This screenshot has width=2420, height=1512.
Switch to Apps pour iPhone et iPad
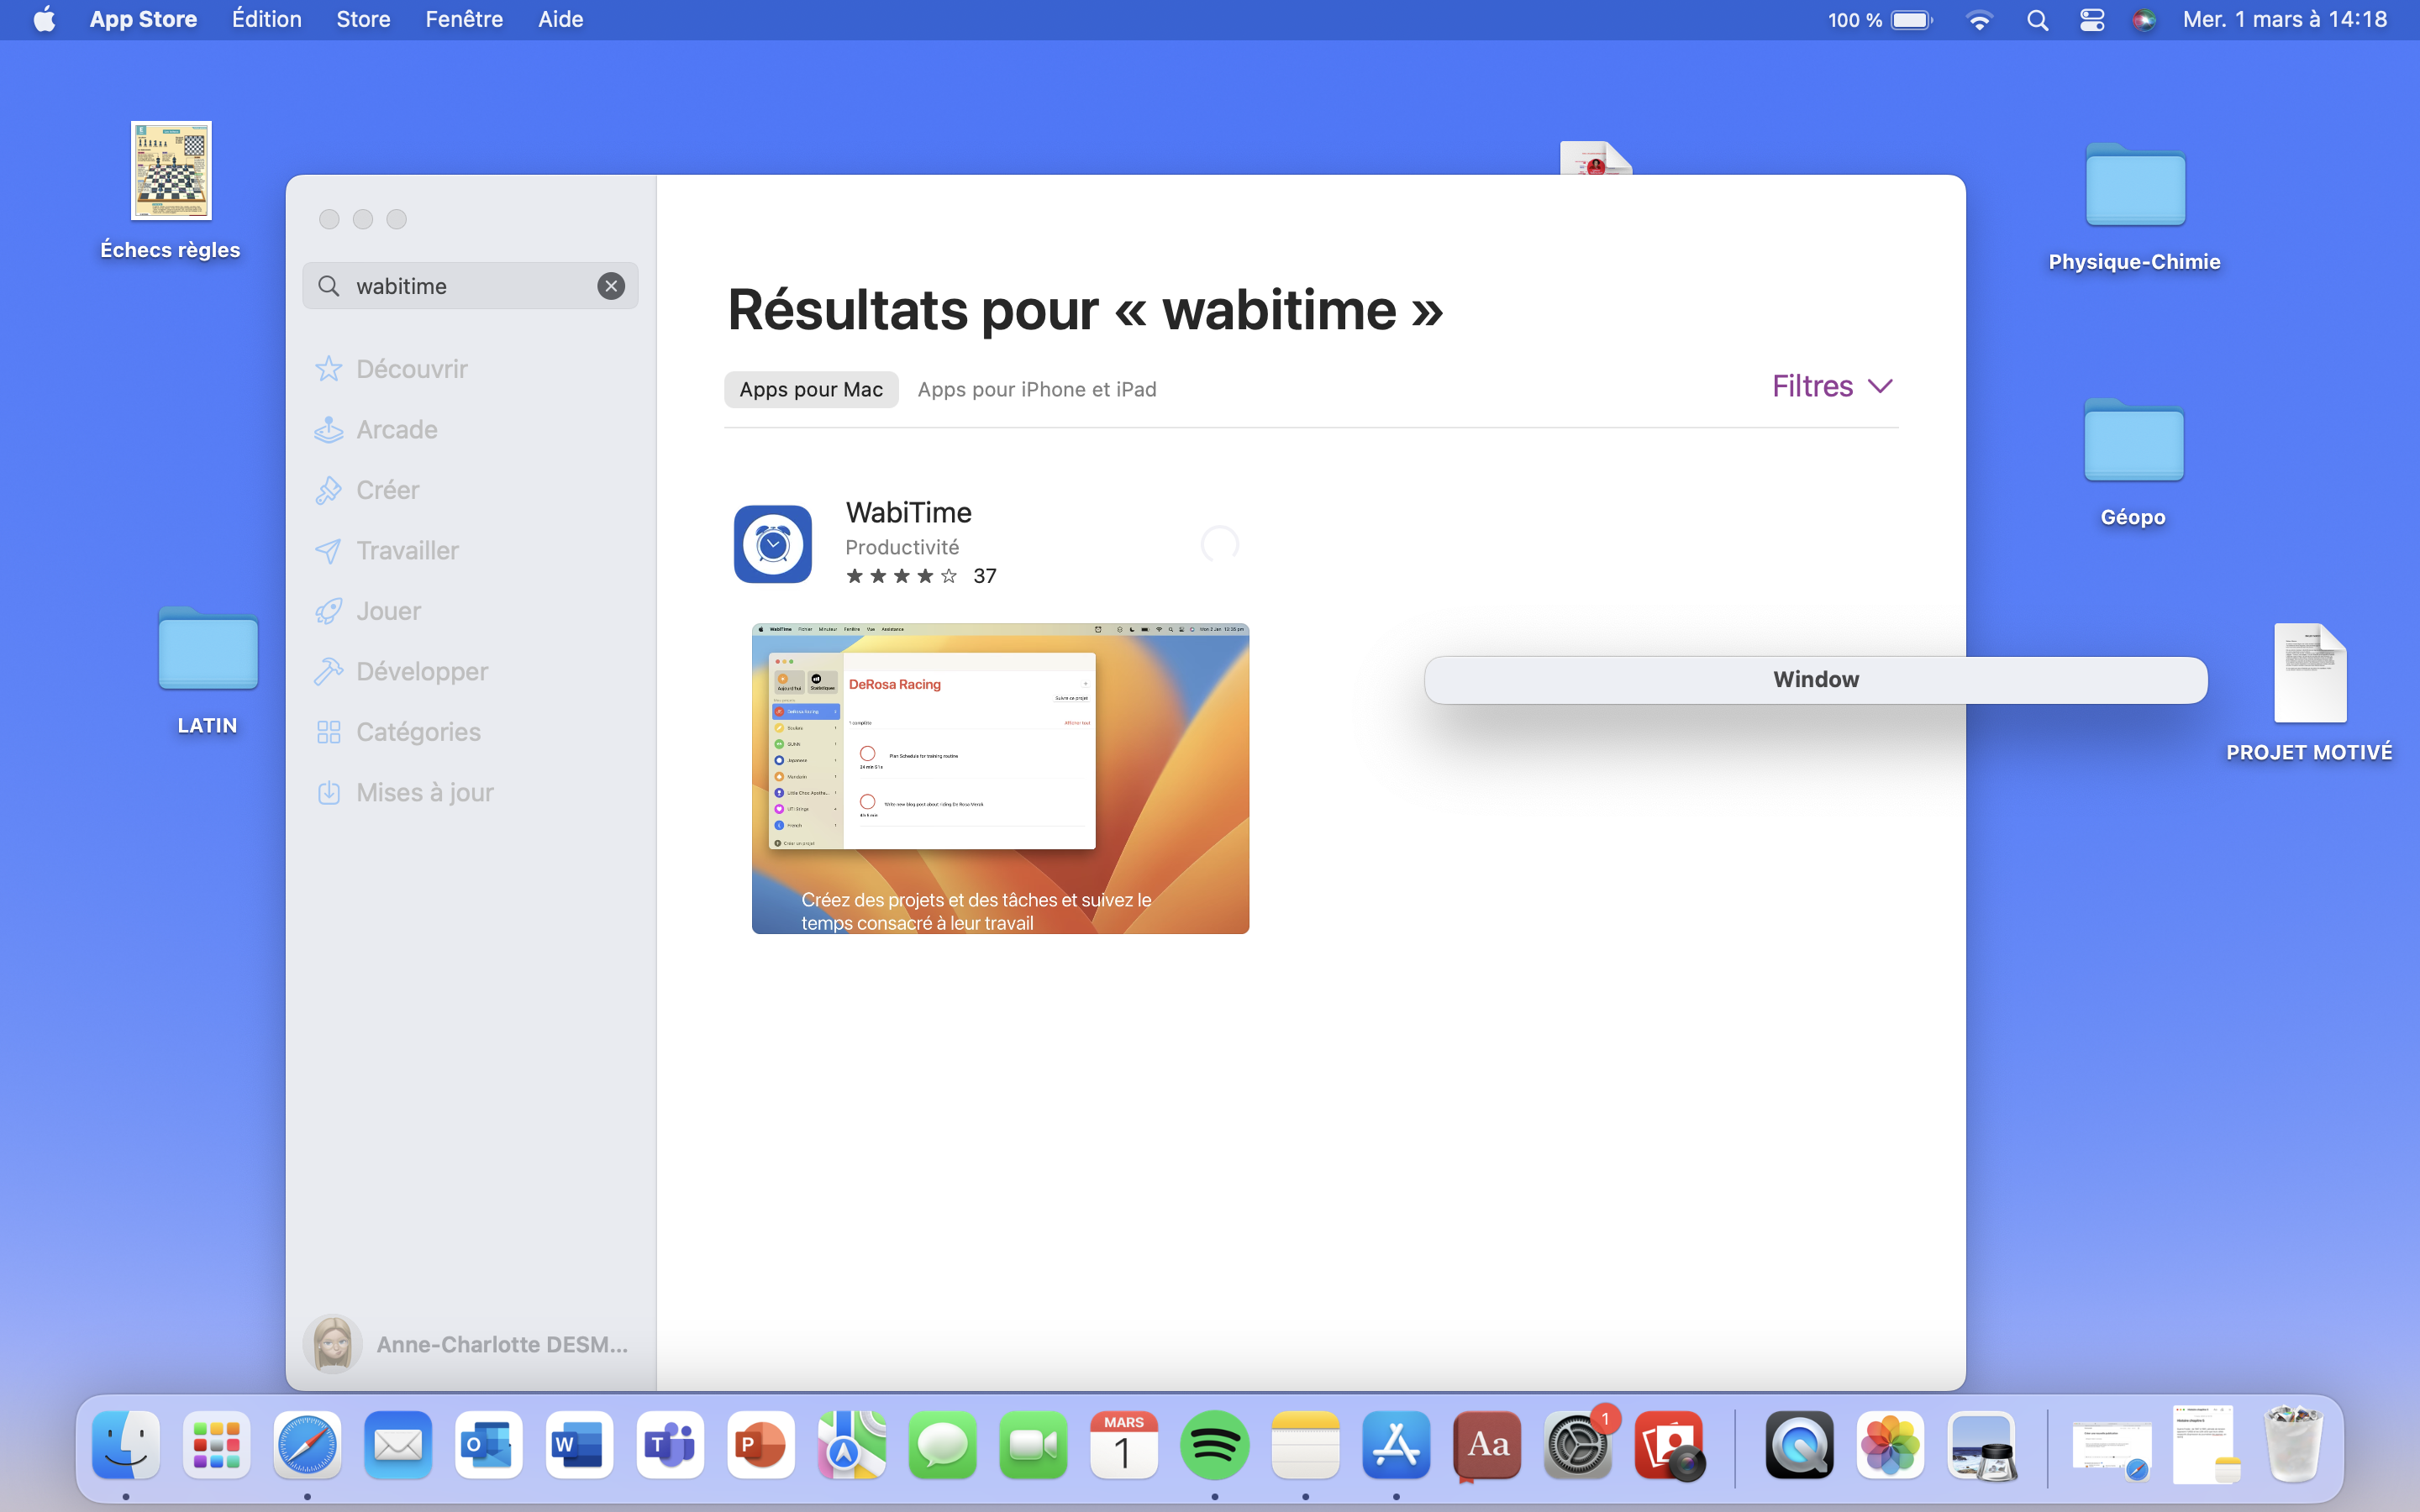[1036, 390]
